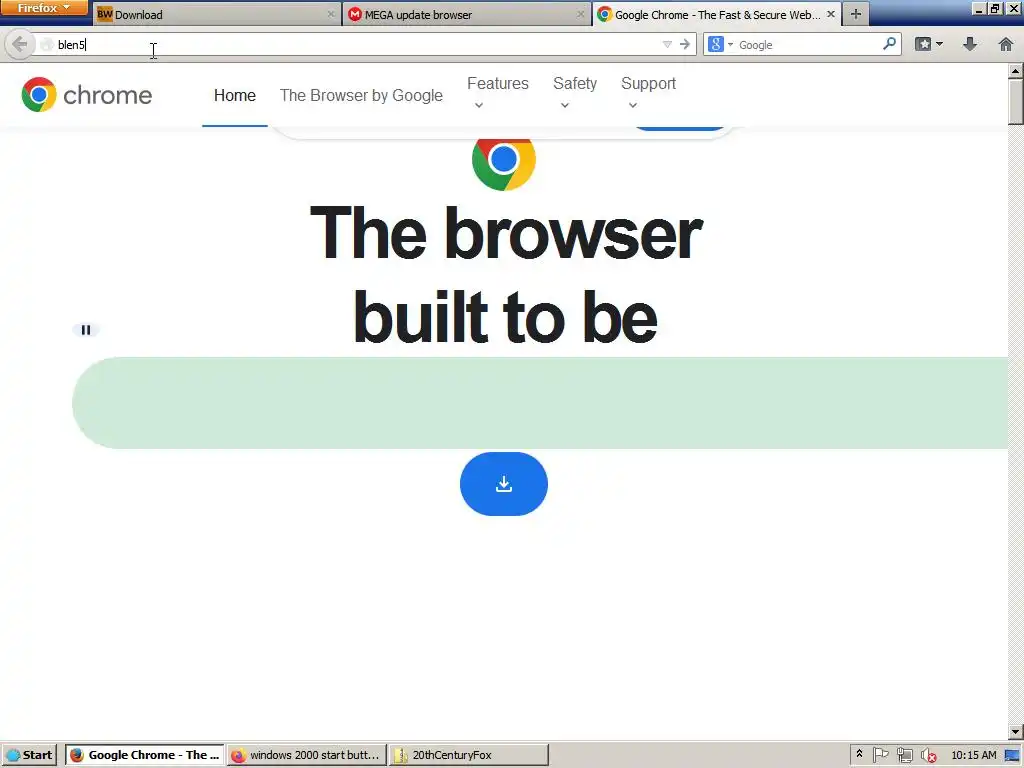Open search engine selector dropdown

click(x=720, y=44)
